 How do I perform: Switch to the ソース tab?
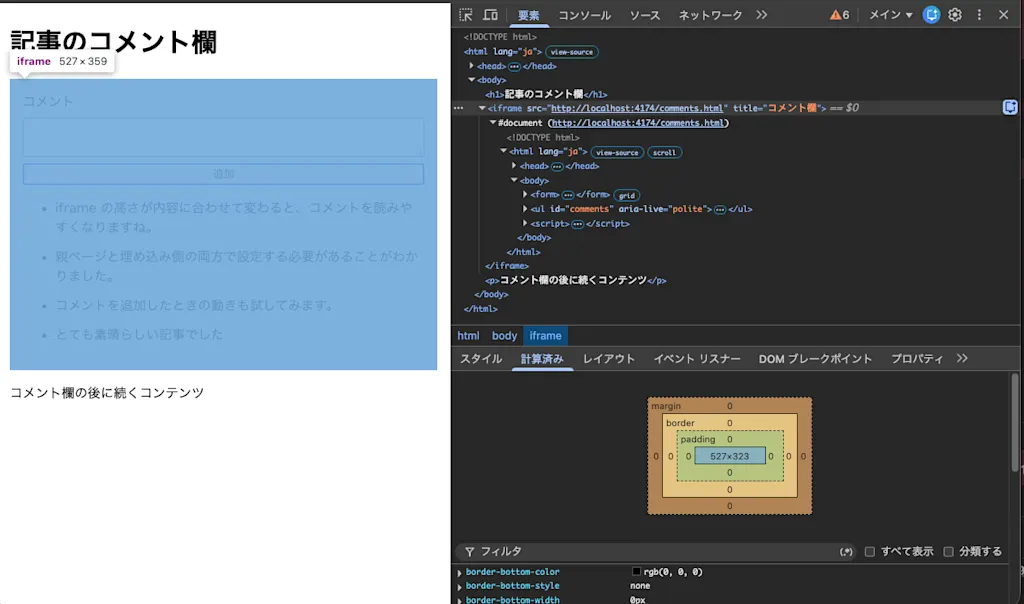(645, 15)
